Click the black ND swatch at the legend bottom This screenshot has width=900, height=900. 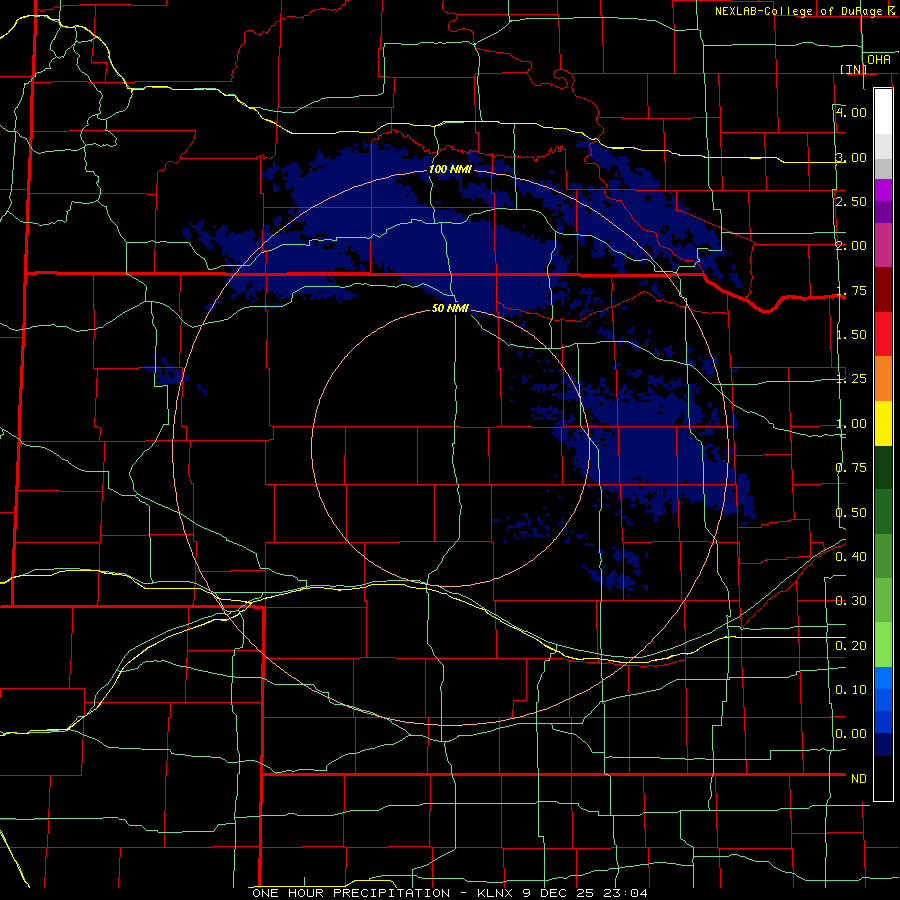883,778
